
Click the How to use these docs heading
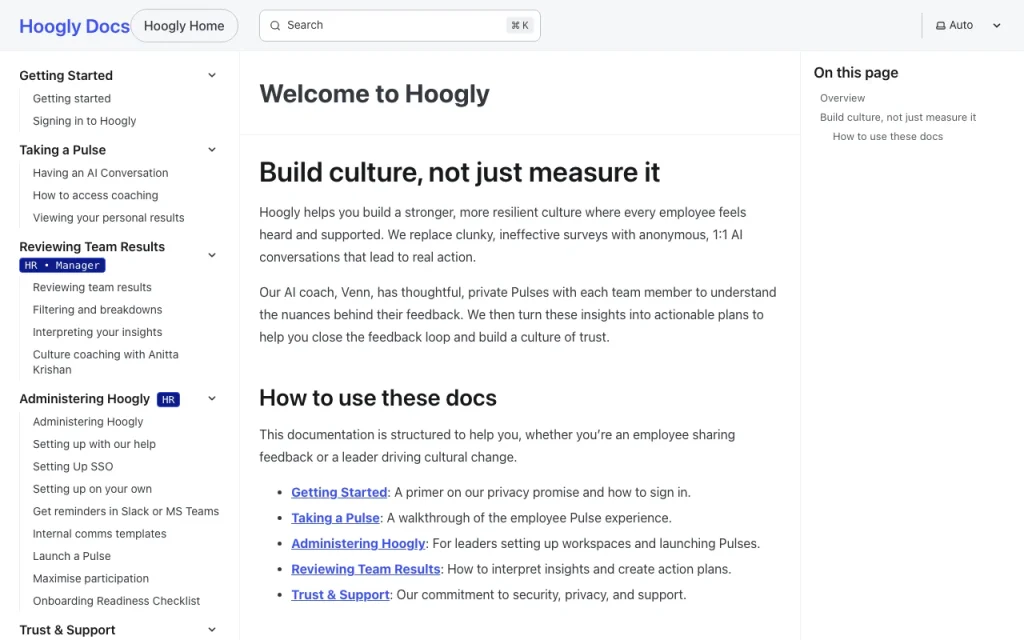coord(378,398)
